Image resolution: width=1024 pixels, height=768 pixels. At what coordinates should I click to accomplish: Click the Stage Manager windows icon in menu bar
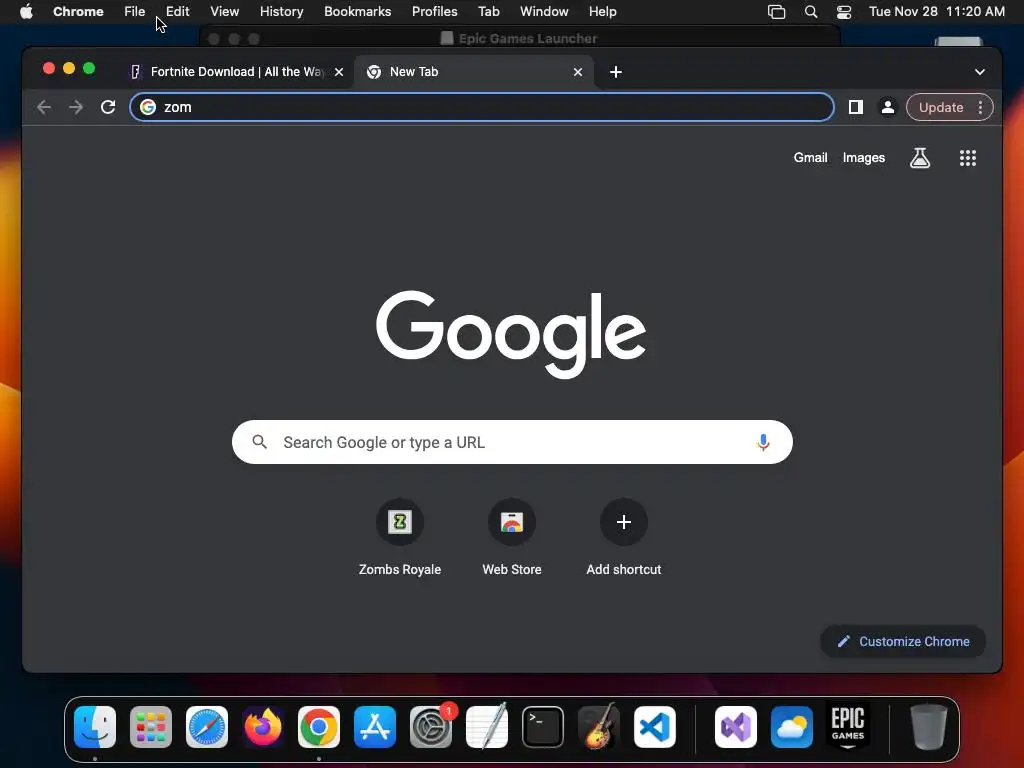776,12
